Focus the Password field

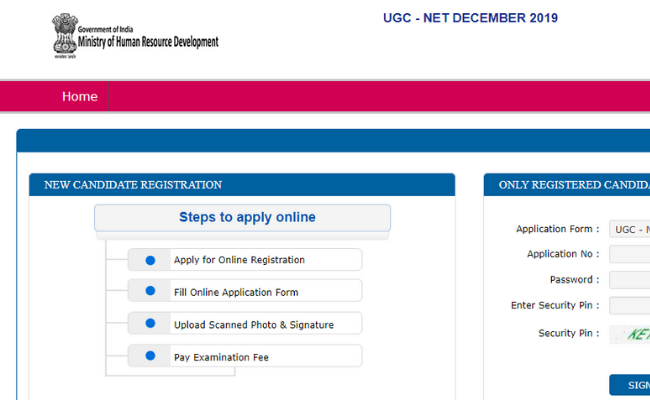coord(630,280)
